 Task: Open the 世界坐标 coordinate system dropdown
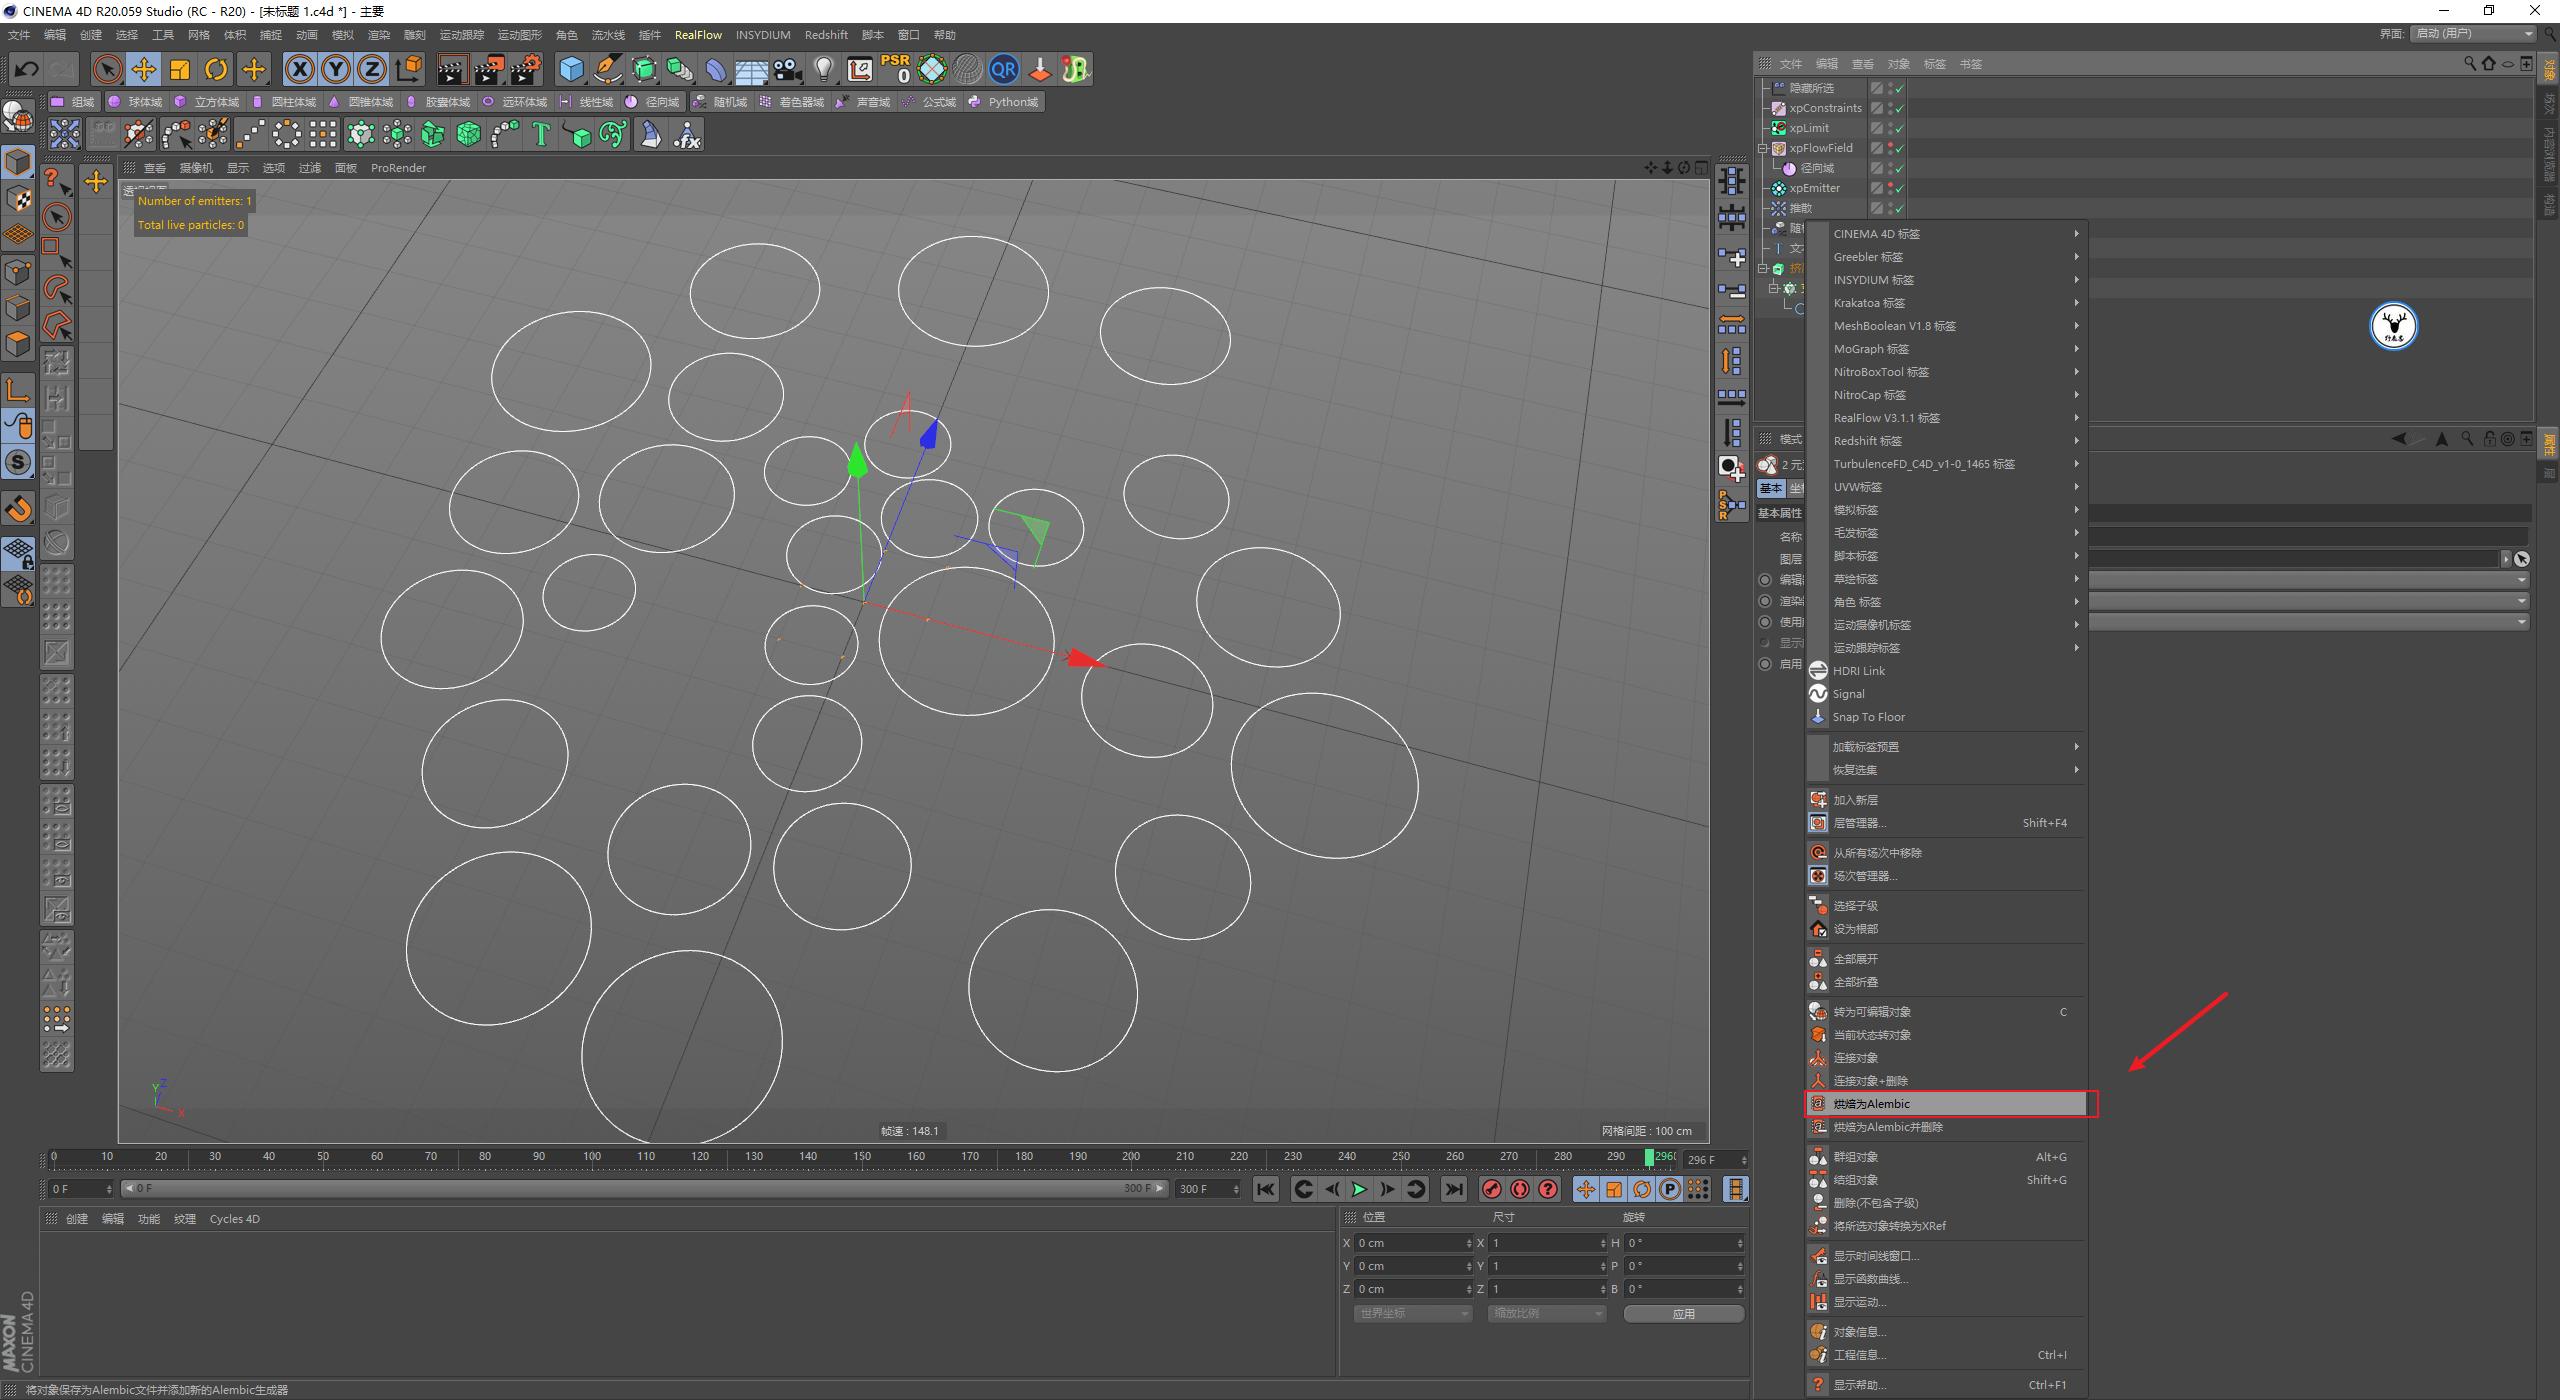1412,1314
